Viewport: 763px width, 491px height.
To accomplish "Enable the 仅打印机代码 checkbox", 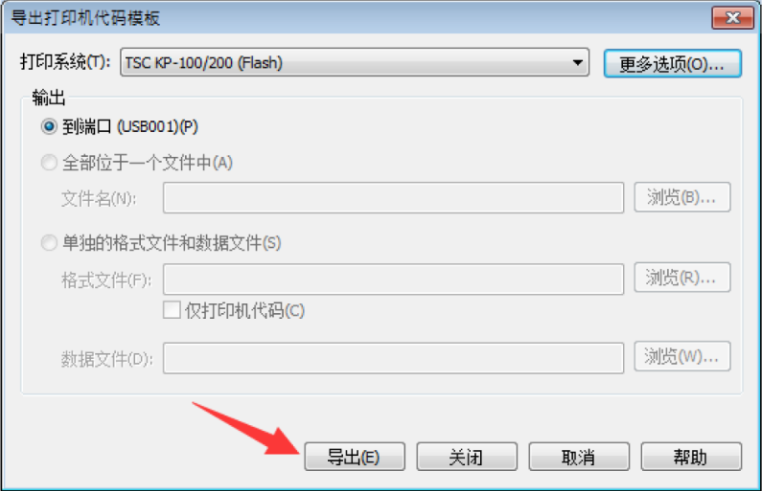I will (172, 310).
